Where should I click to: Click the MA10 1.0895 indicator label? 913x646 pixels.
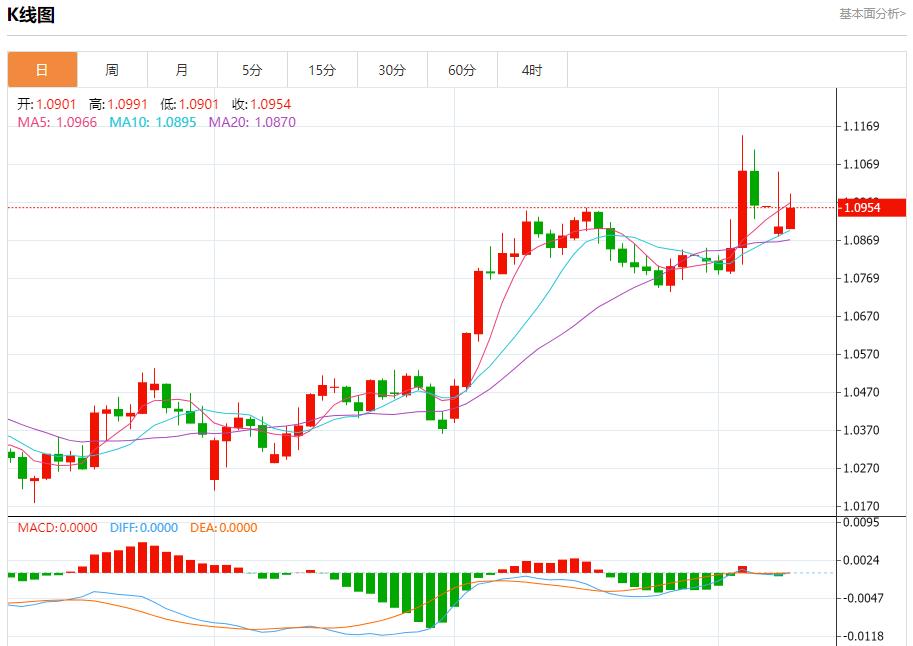click(x=153, y=122)
